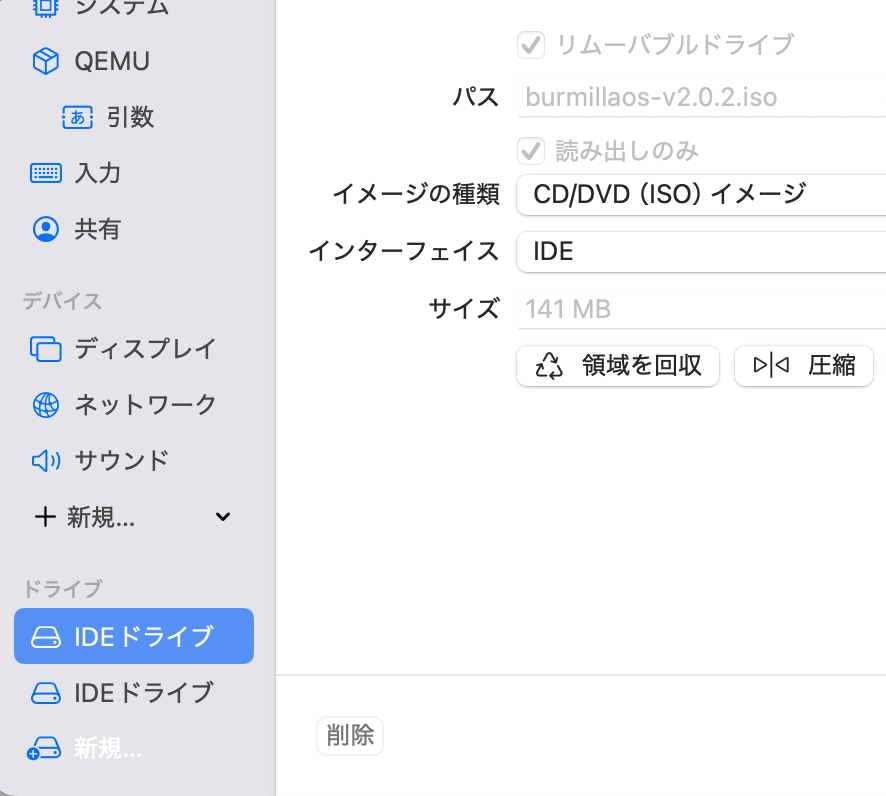Open the イメージの種類 dropdown
This screenshot has height=796, width=886.
click(x=700, y=194)
